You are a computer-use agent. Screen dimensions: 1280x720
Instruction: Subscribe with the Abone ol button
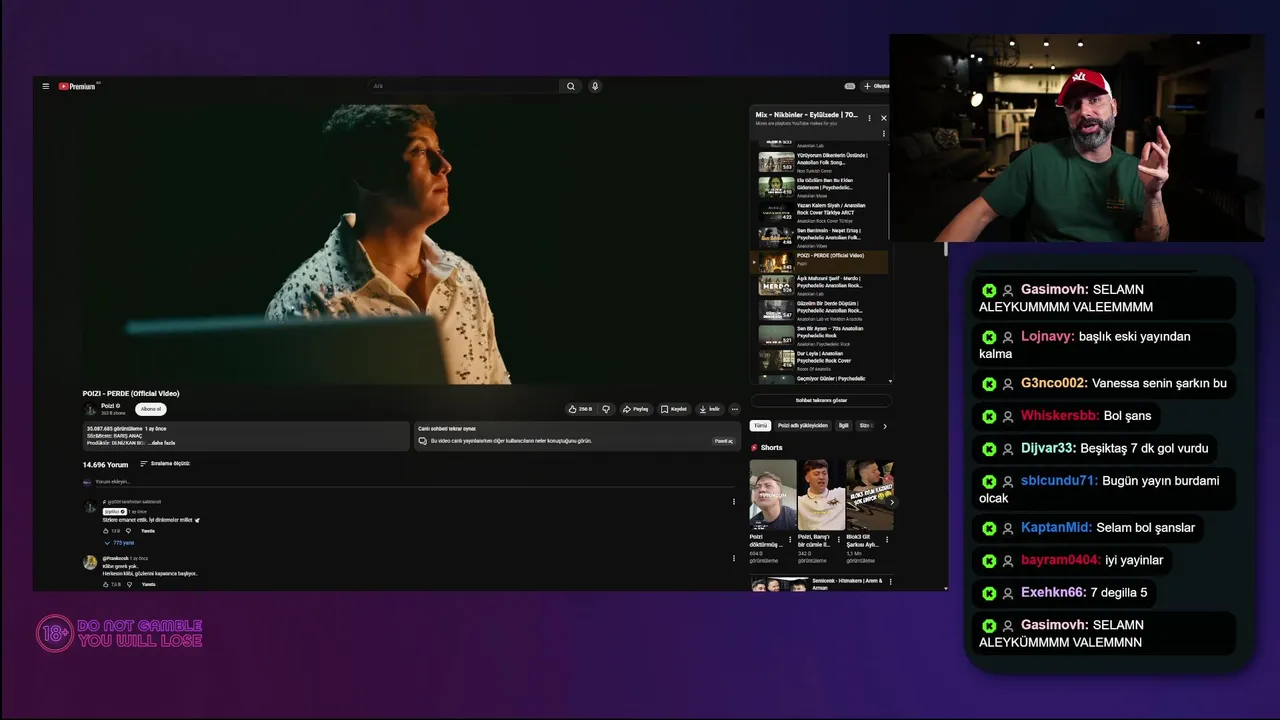coord(150,409)
